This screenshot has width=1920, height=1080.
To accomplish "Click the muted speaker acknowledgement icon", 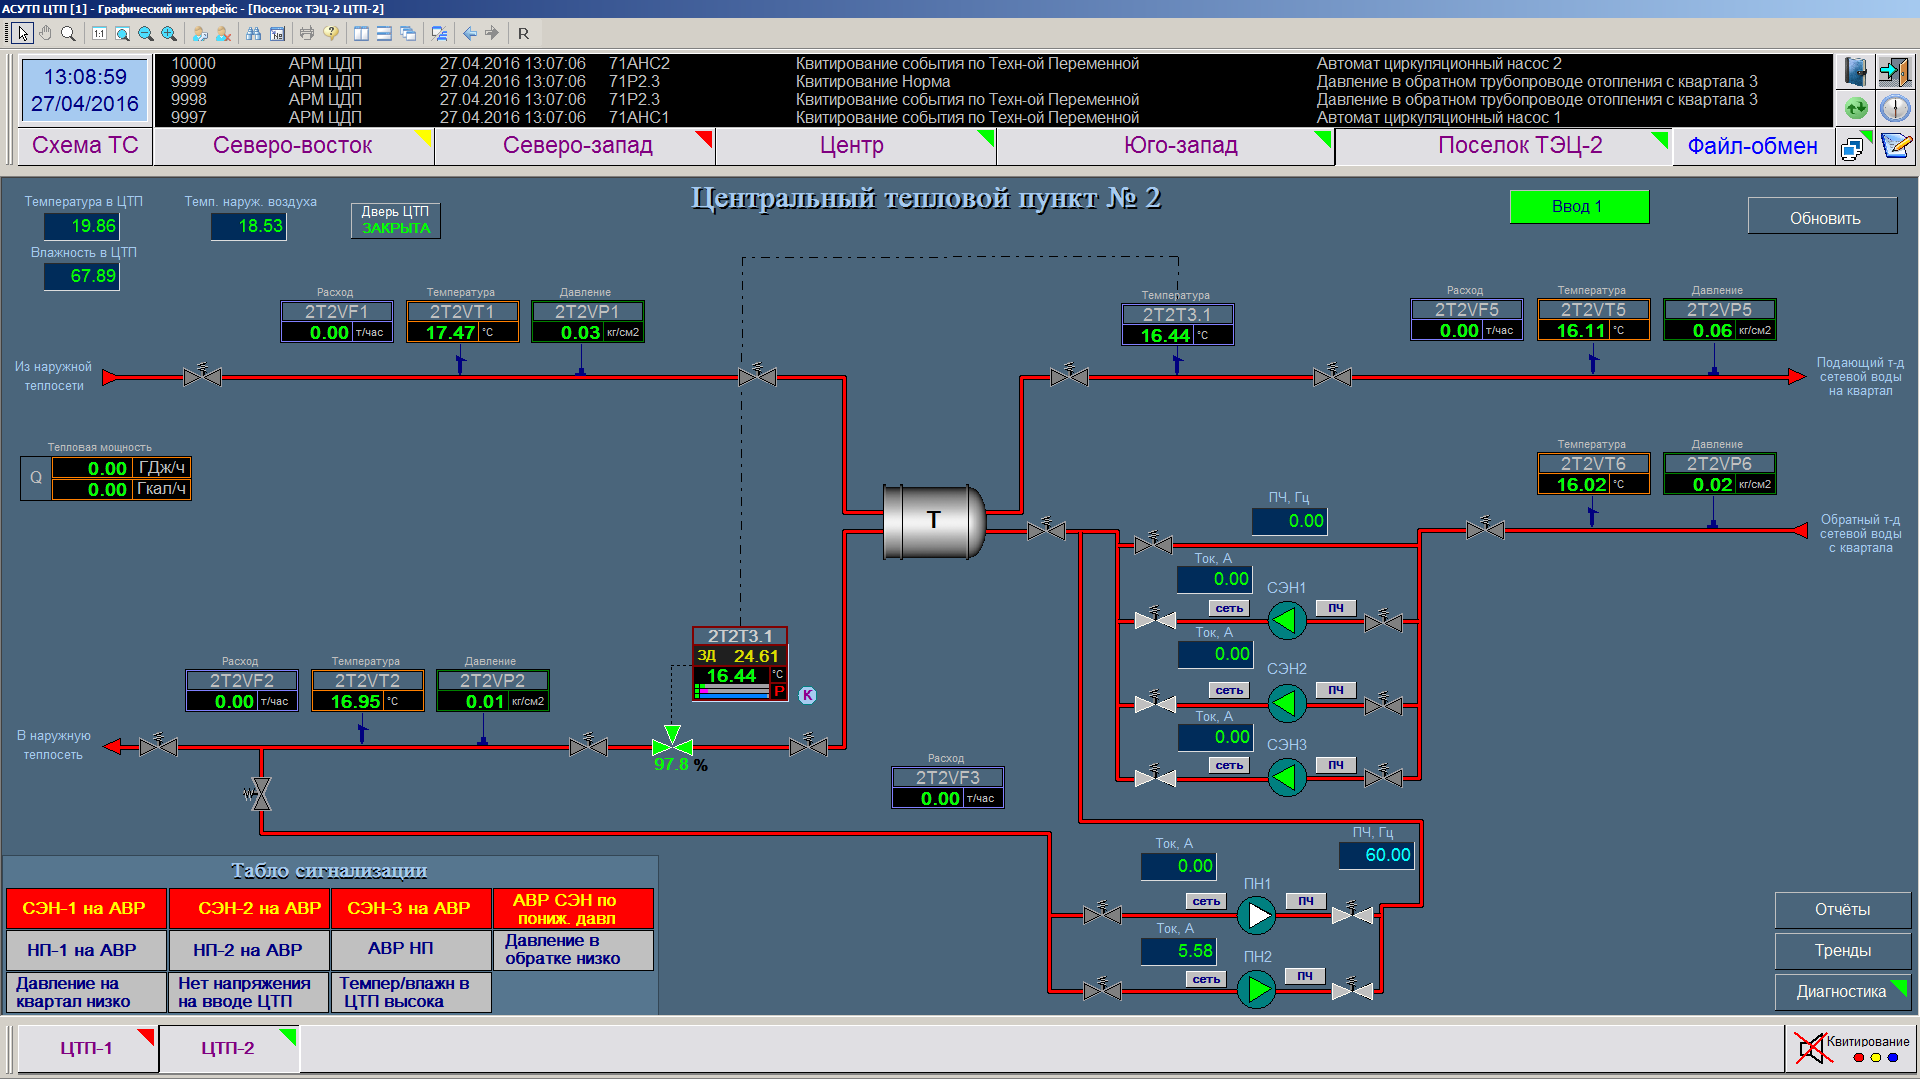I will [1810, 1048].
